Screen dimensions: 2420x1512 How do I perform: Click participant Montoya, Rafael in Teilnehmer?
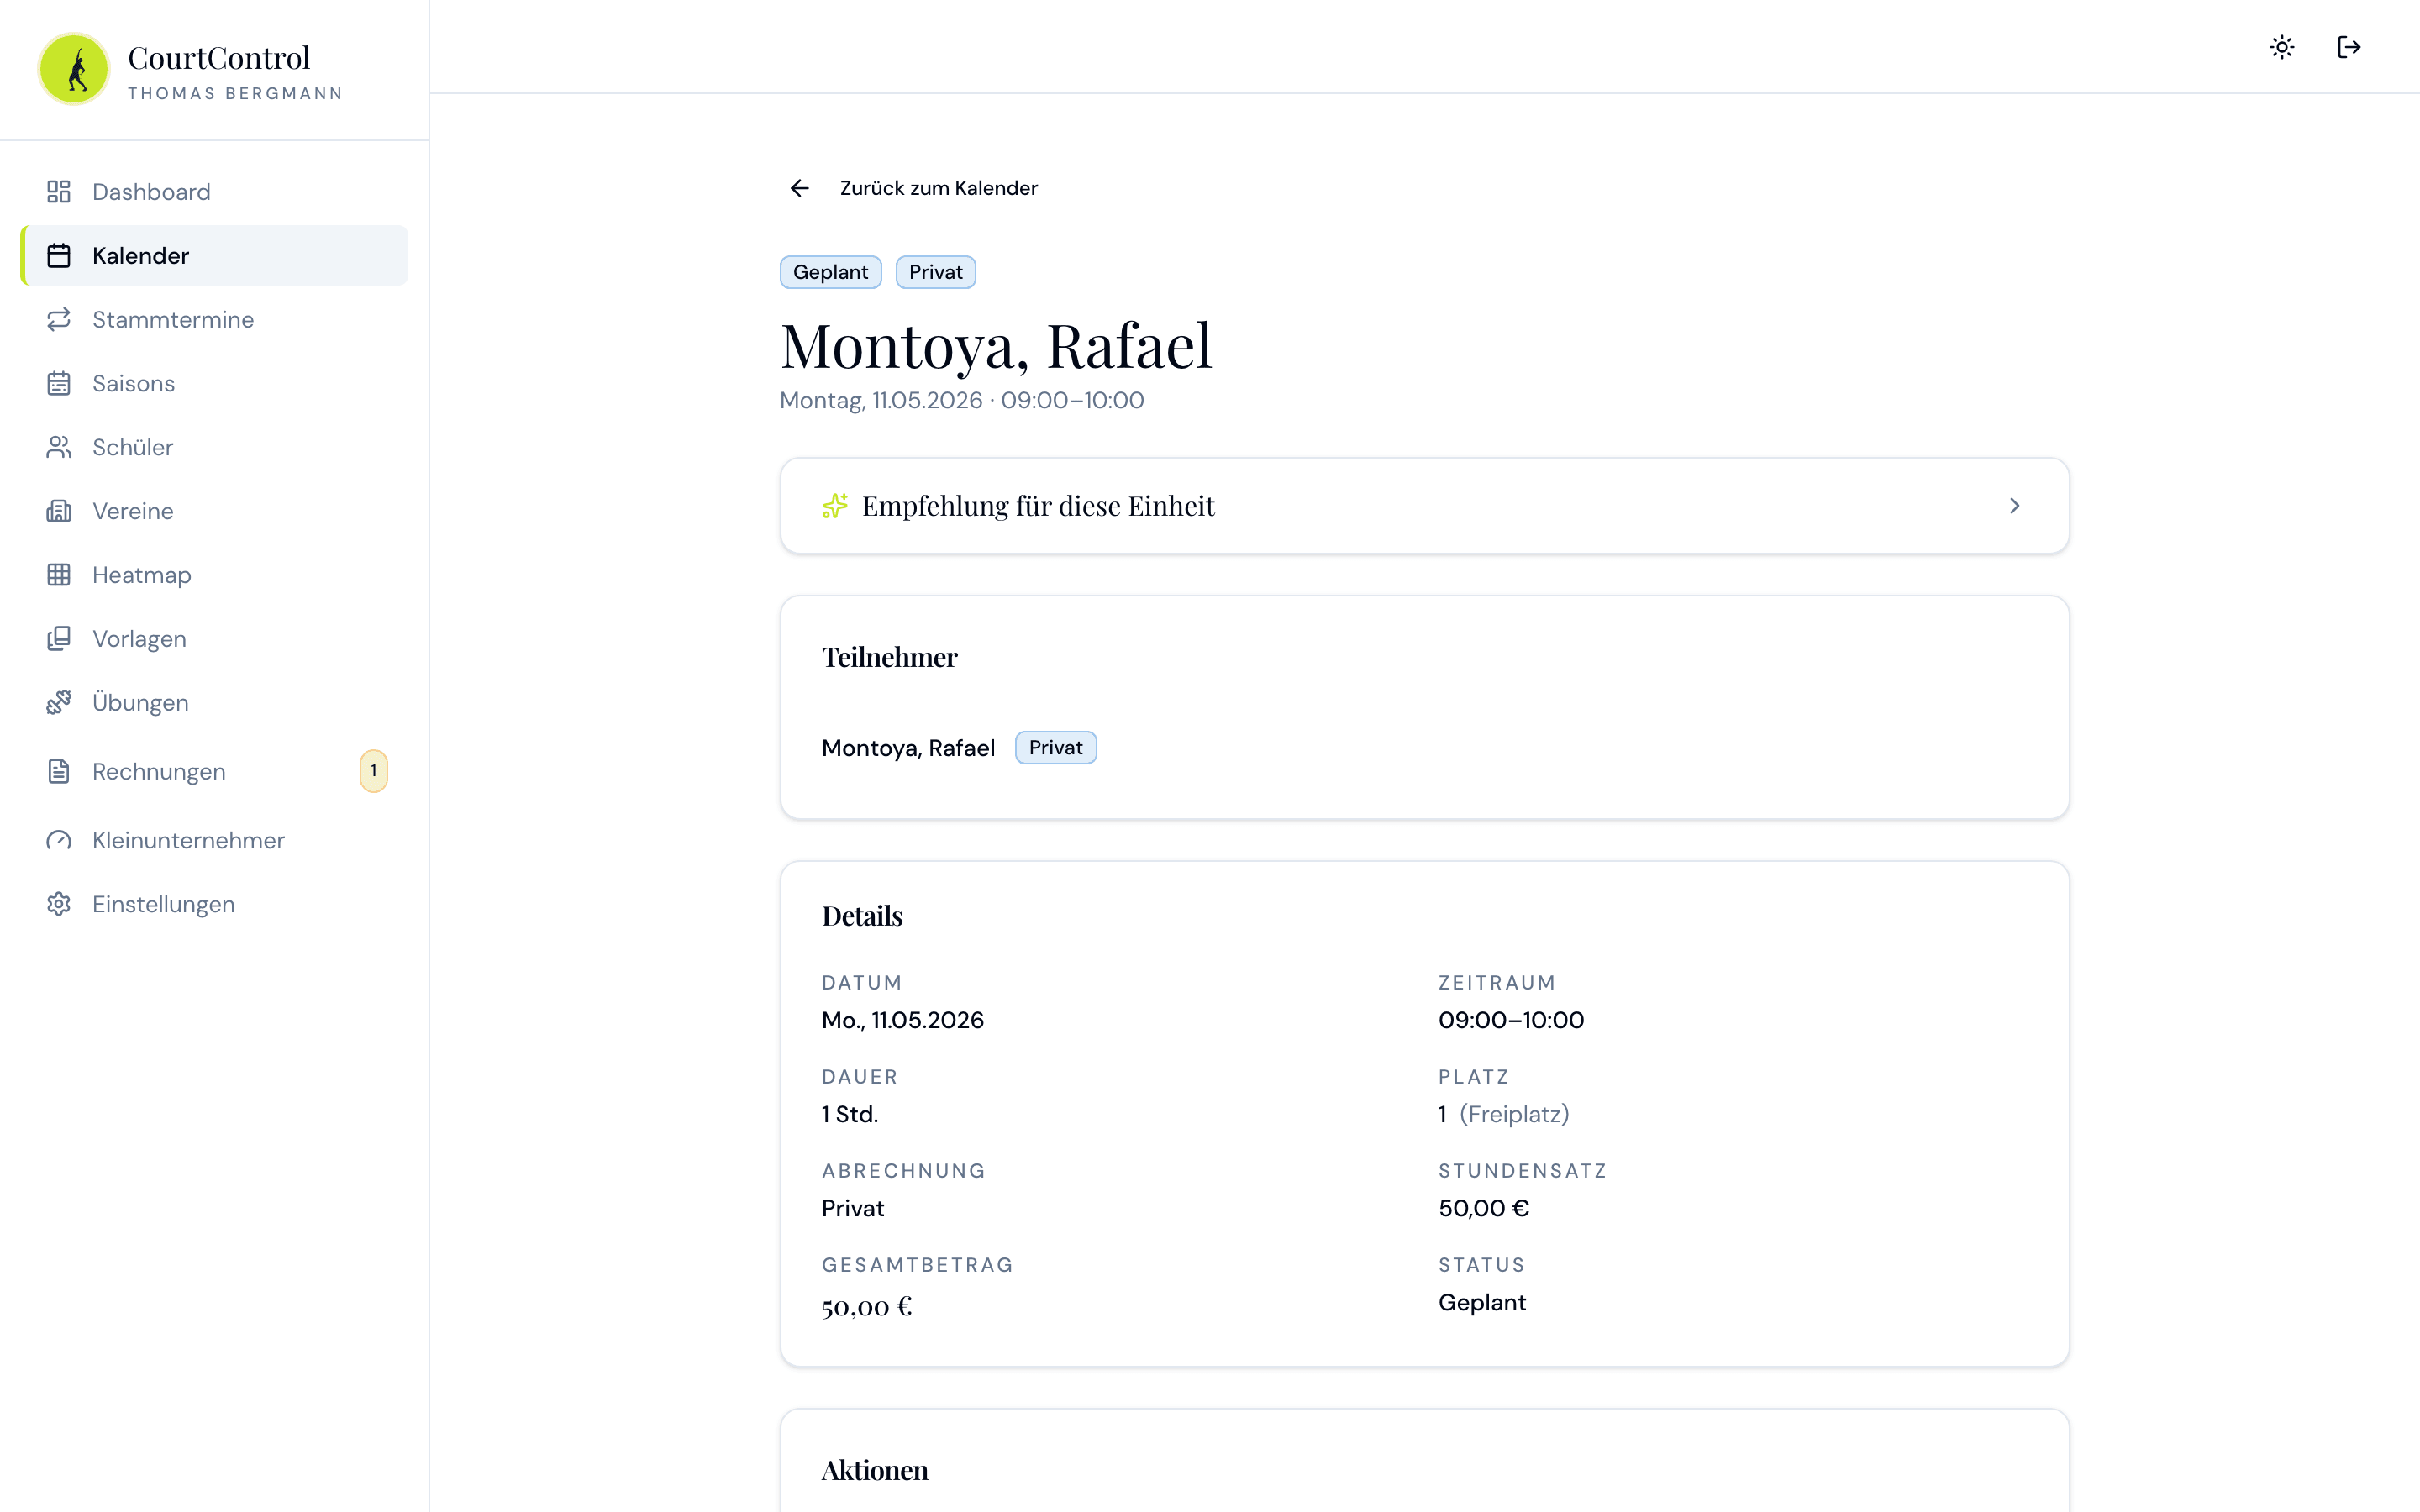coord(908,748)
